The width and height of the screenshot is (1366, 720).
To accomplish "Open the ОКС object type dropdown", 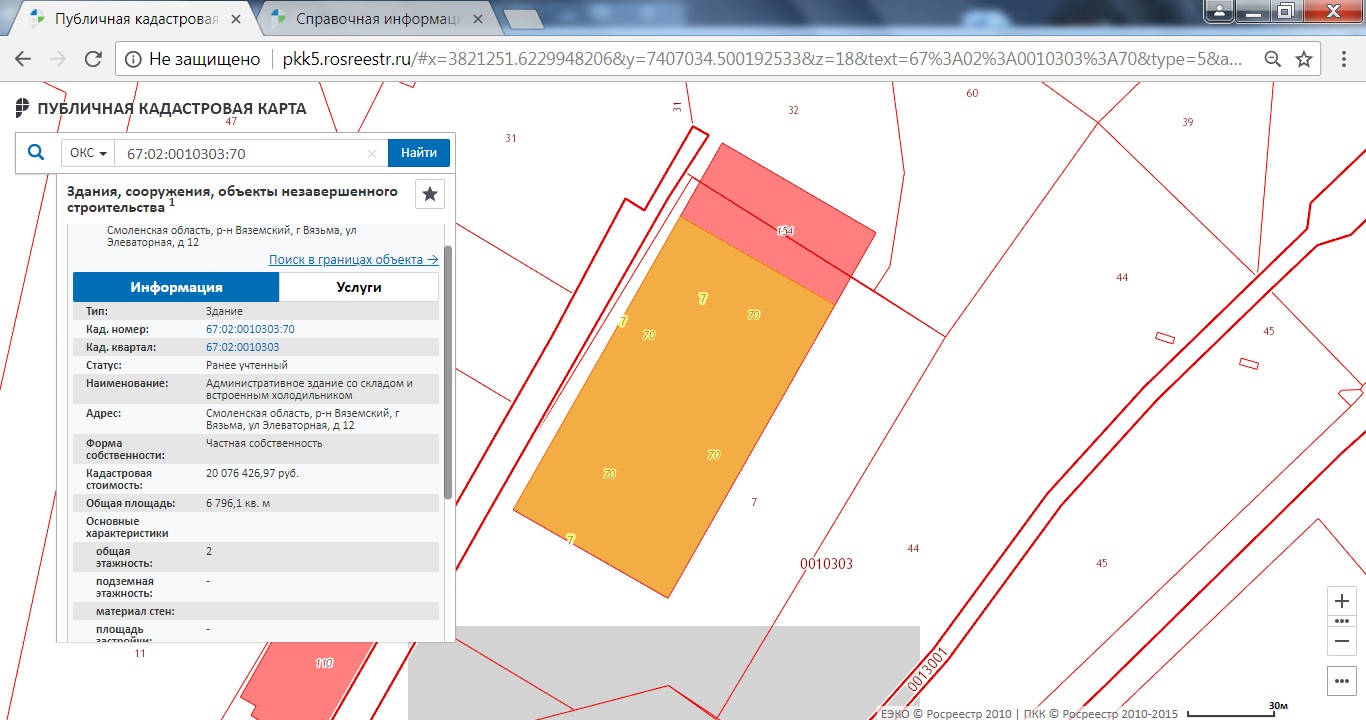I will [88, 153].
